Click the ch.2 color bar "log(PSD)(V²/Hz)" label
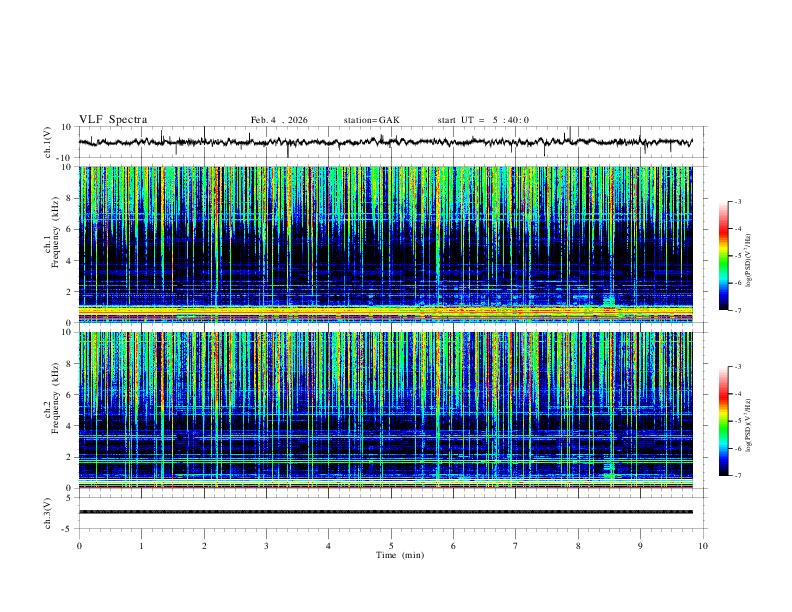This screenshot has width=792, height=612. coord(749,426)
